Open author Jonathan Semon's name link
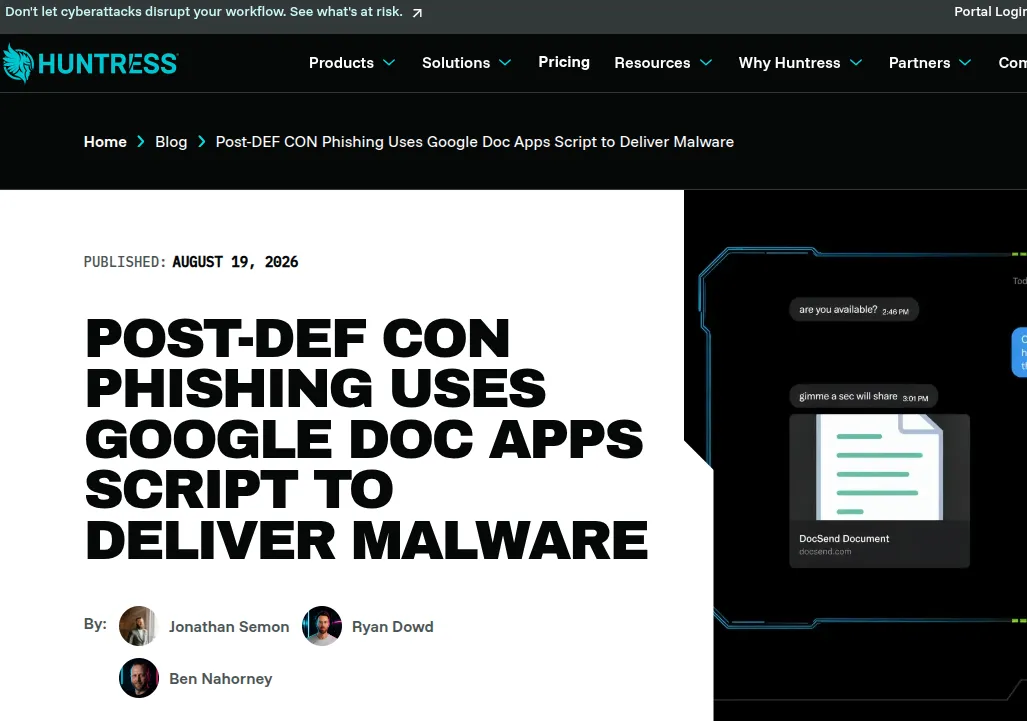This screenshot has height=721, width=1027. pyautogui.click(x=229, y=627)
